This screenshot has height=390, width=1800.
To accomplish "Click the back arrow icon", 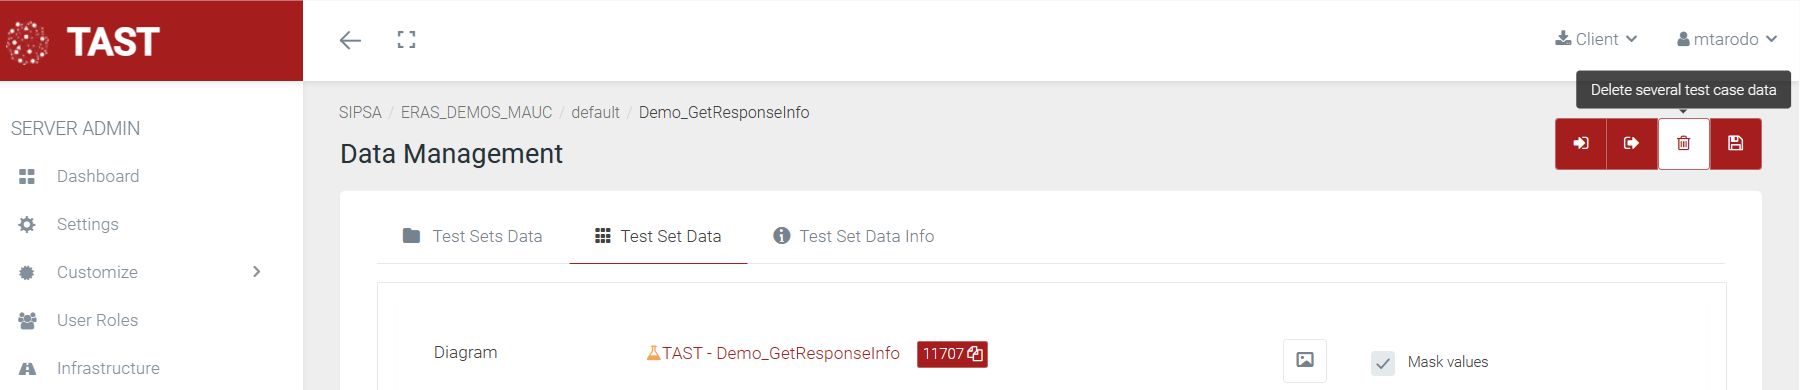I will click(350, 40).
